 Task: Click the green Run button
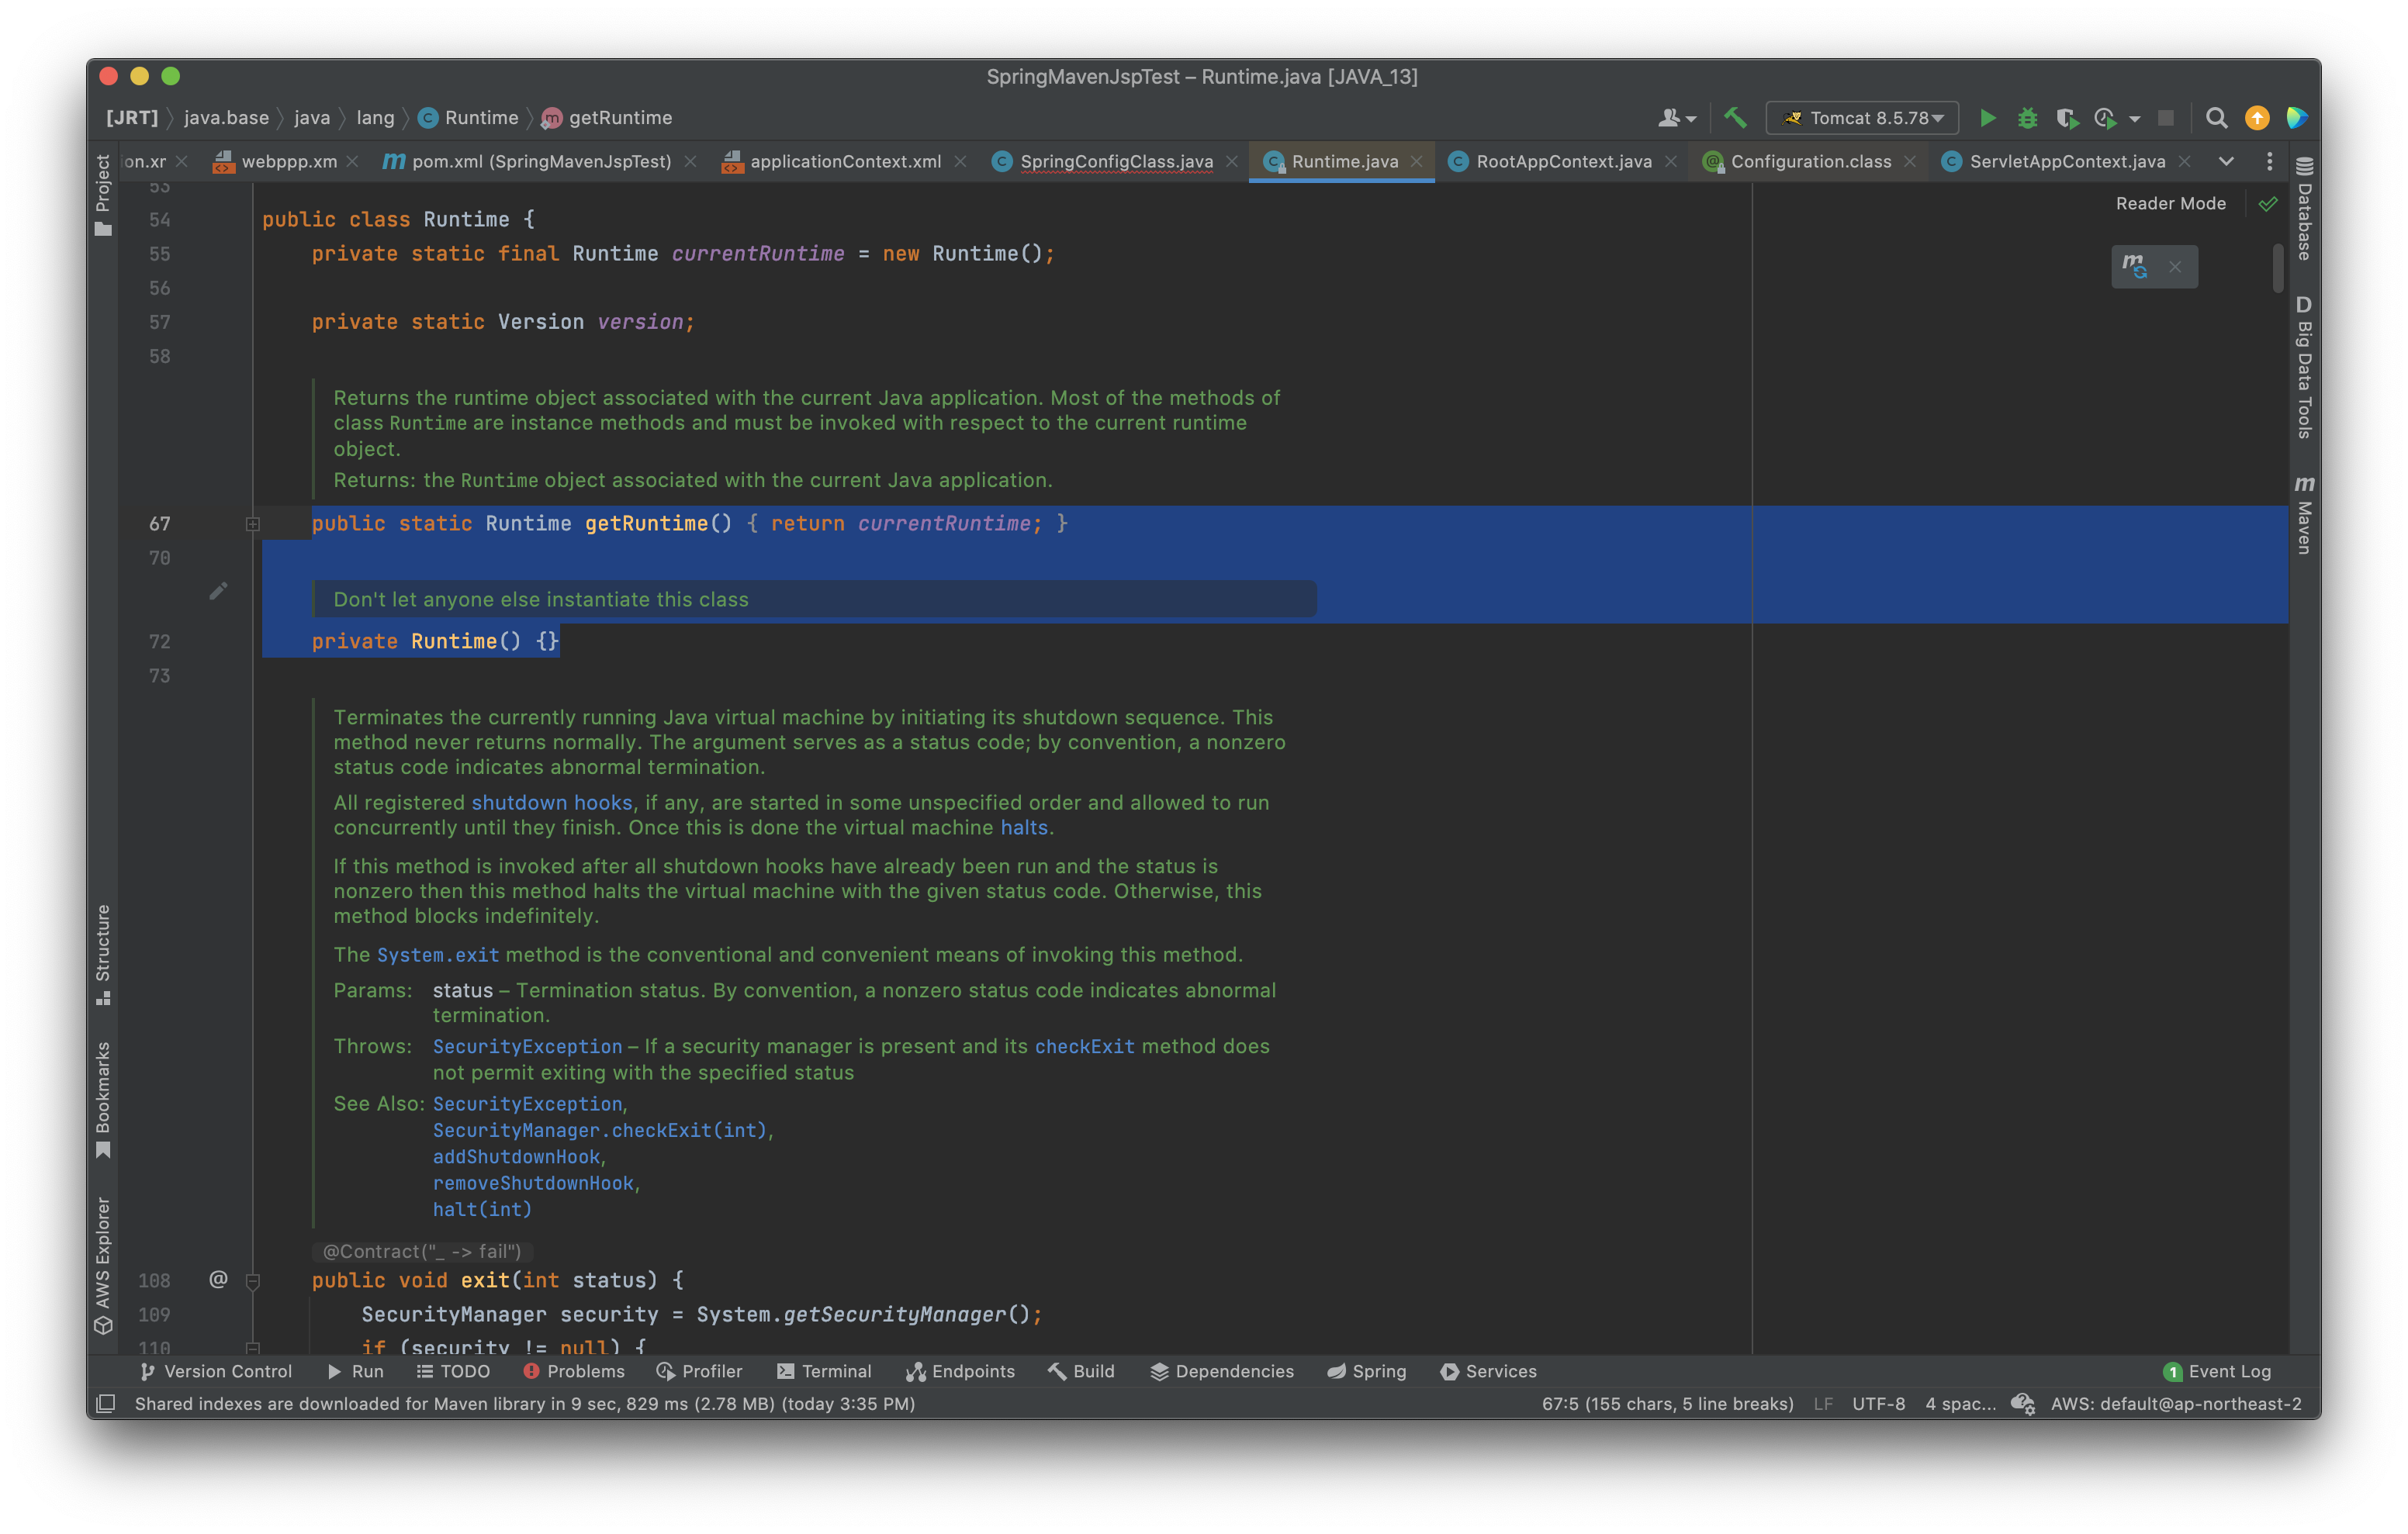1987,118
